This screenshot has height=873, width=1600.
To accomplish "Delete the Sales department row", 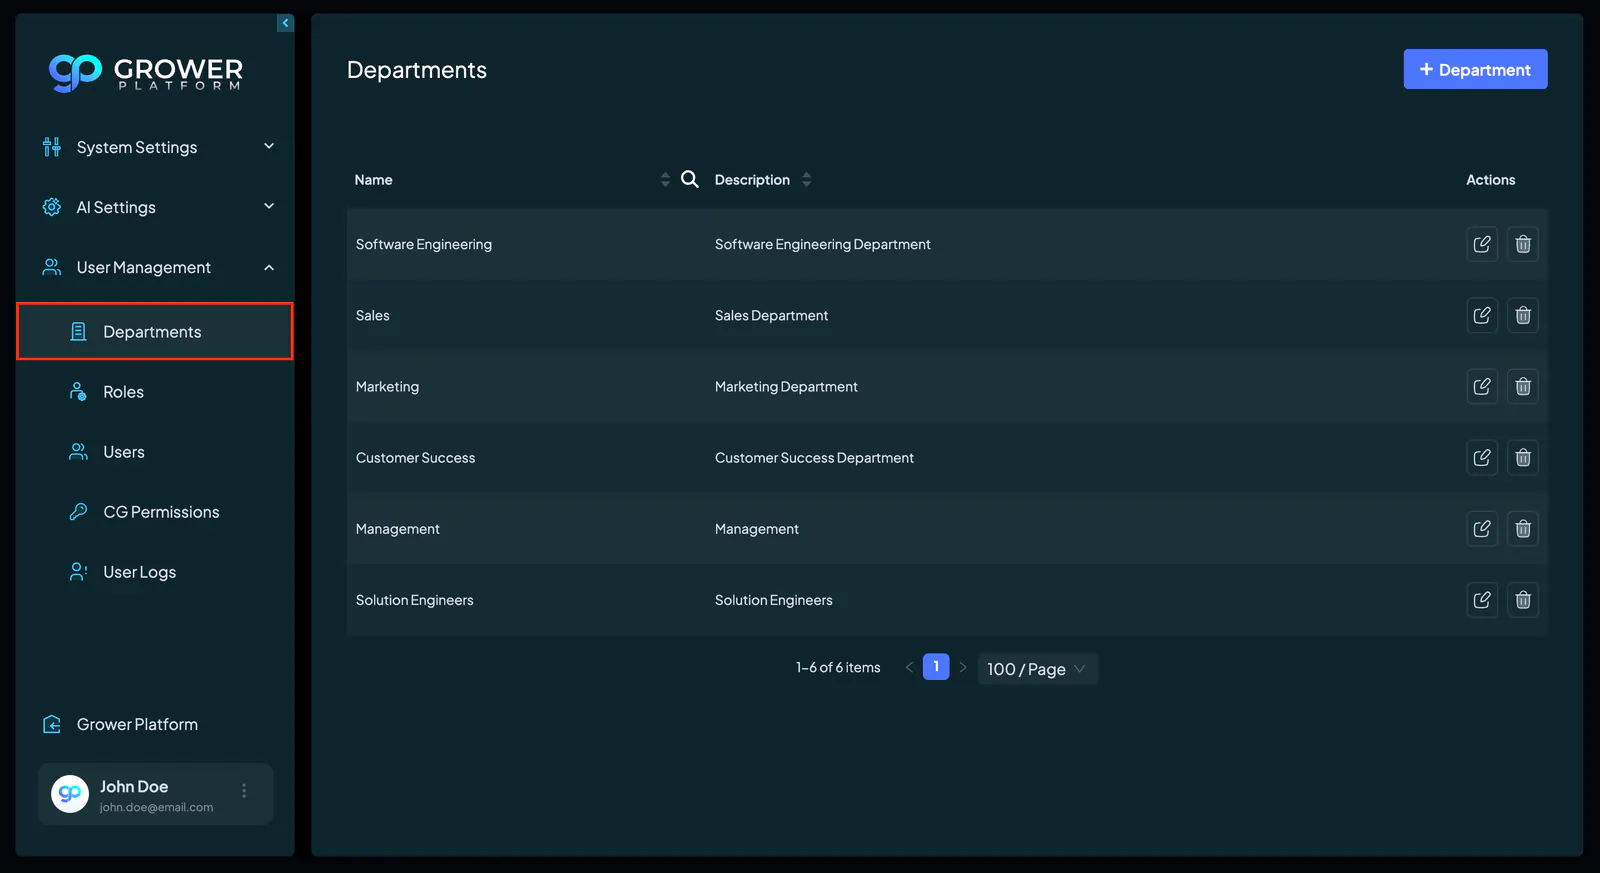I will pos(1523,315).
